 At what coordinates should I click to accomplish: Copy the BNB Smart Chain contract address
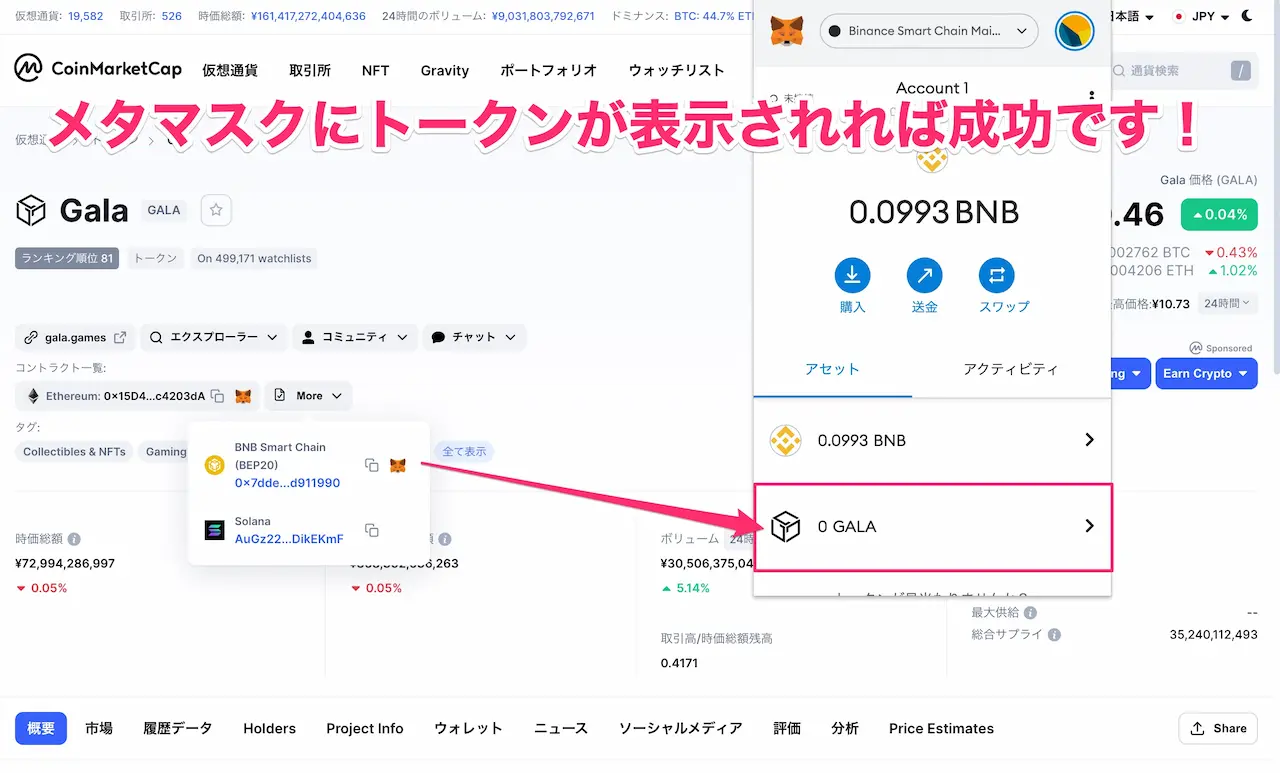click(x=371, y=465)
